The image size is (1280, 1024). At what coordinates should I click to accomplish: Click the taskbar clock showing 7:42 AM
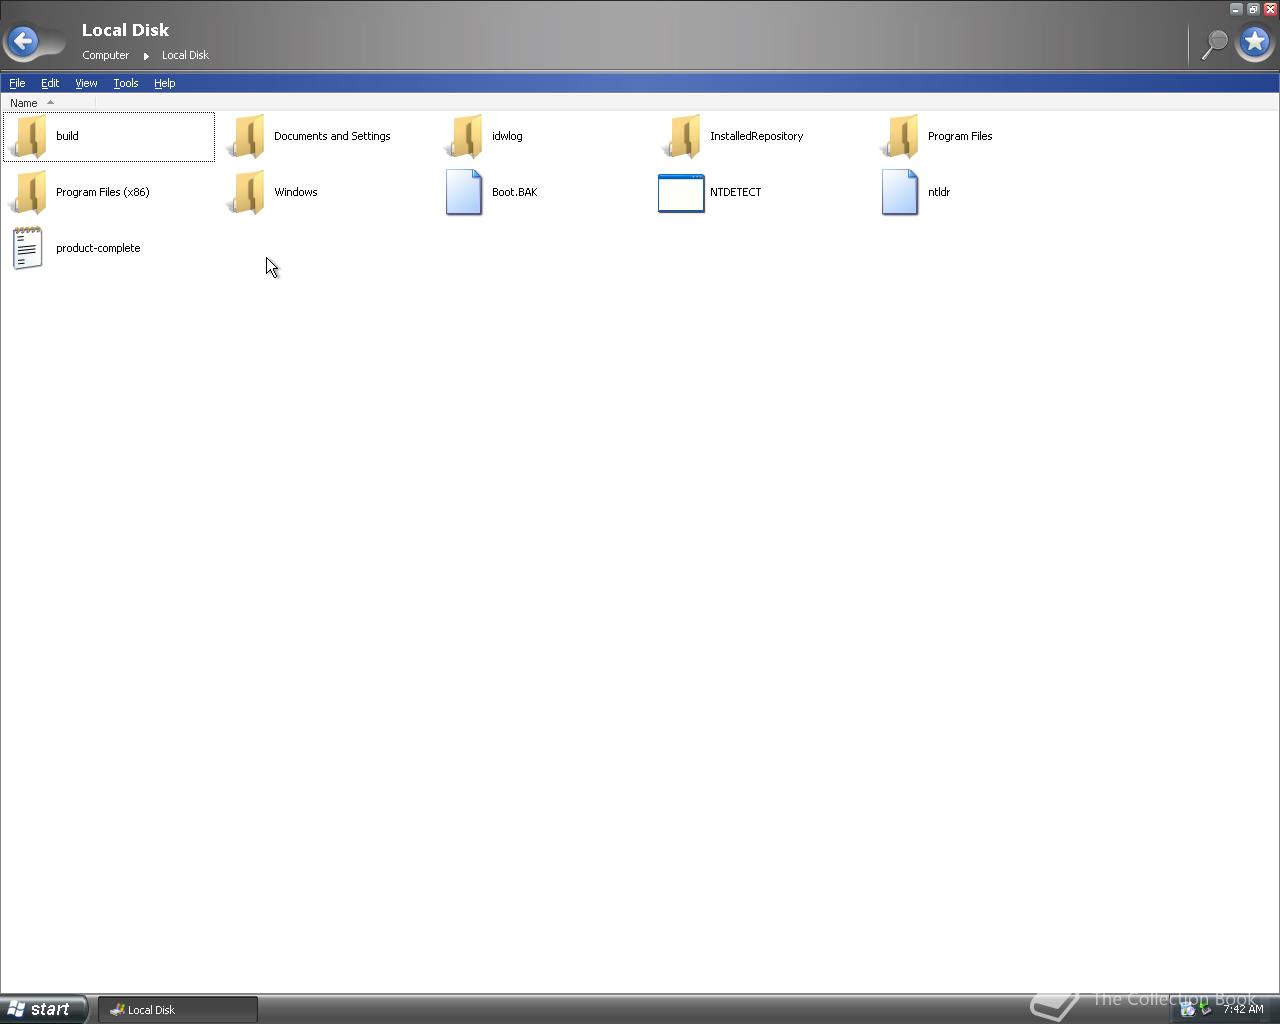click(x=1243, y=1009)
